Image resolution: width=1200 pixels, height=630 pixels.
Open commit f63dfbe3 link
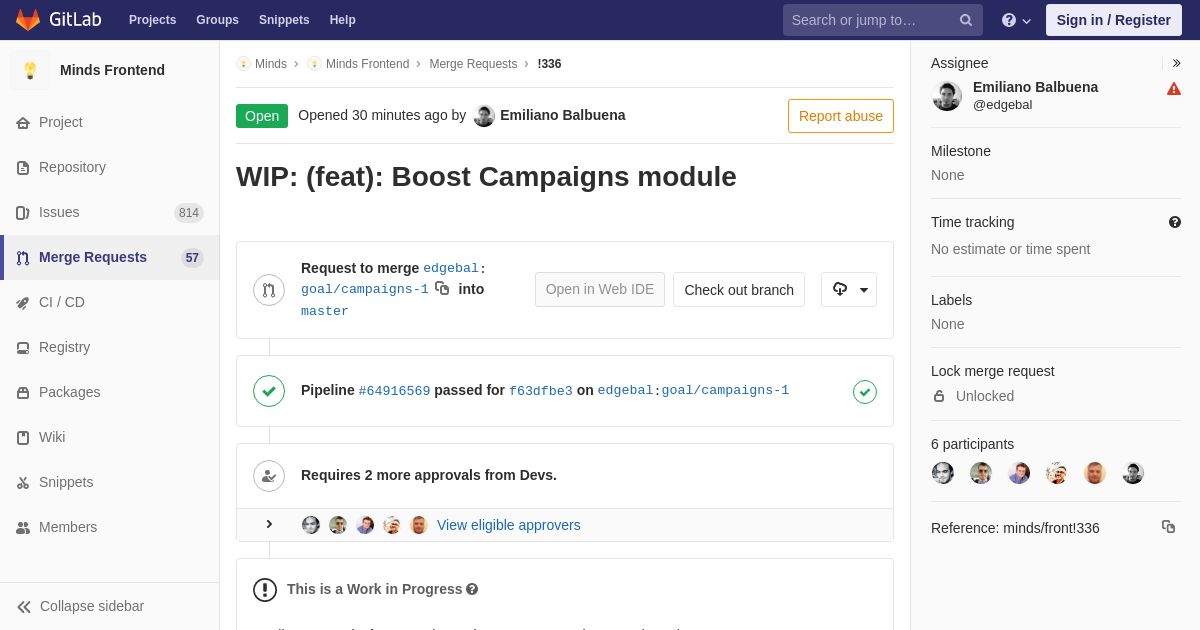541,391
